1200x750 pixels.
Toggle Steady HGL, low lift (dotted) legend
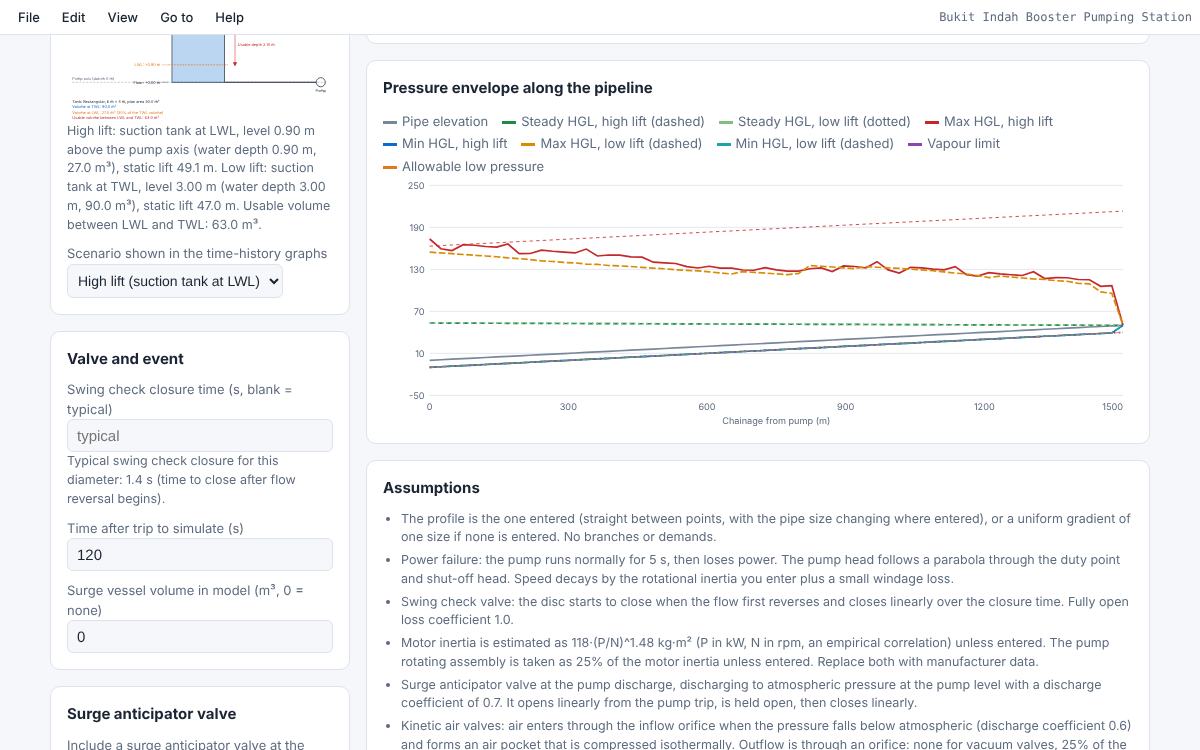(814, 121)
